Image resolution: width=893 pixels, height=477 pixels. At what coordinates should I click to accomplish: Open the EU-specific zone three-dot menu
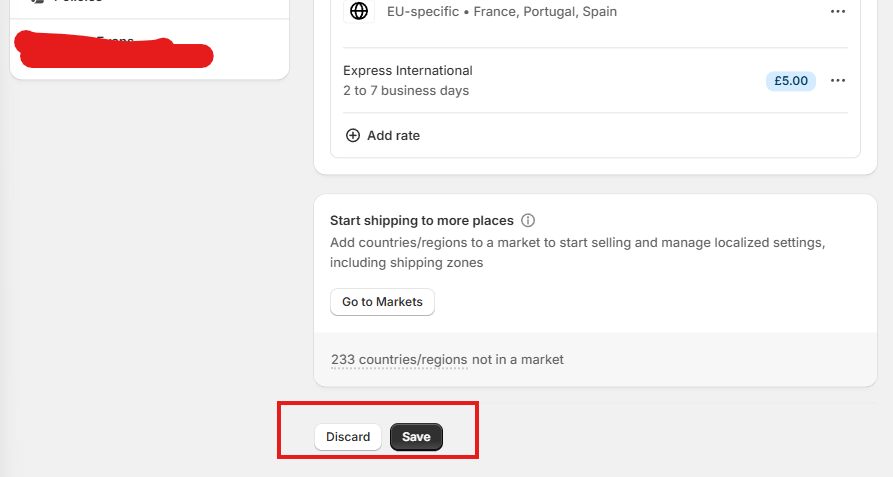pos(837,11)
